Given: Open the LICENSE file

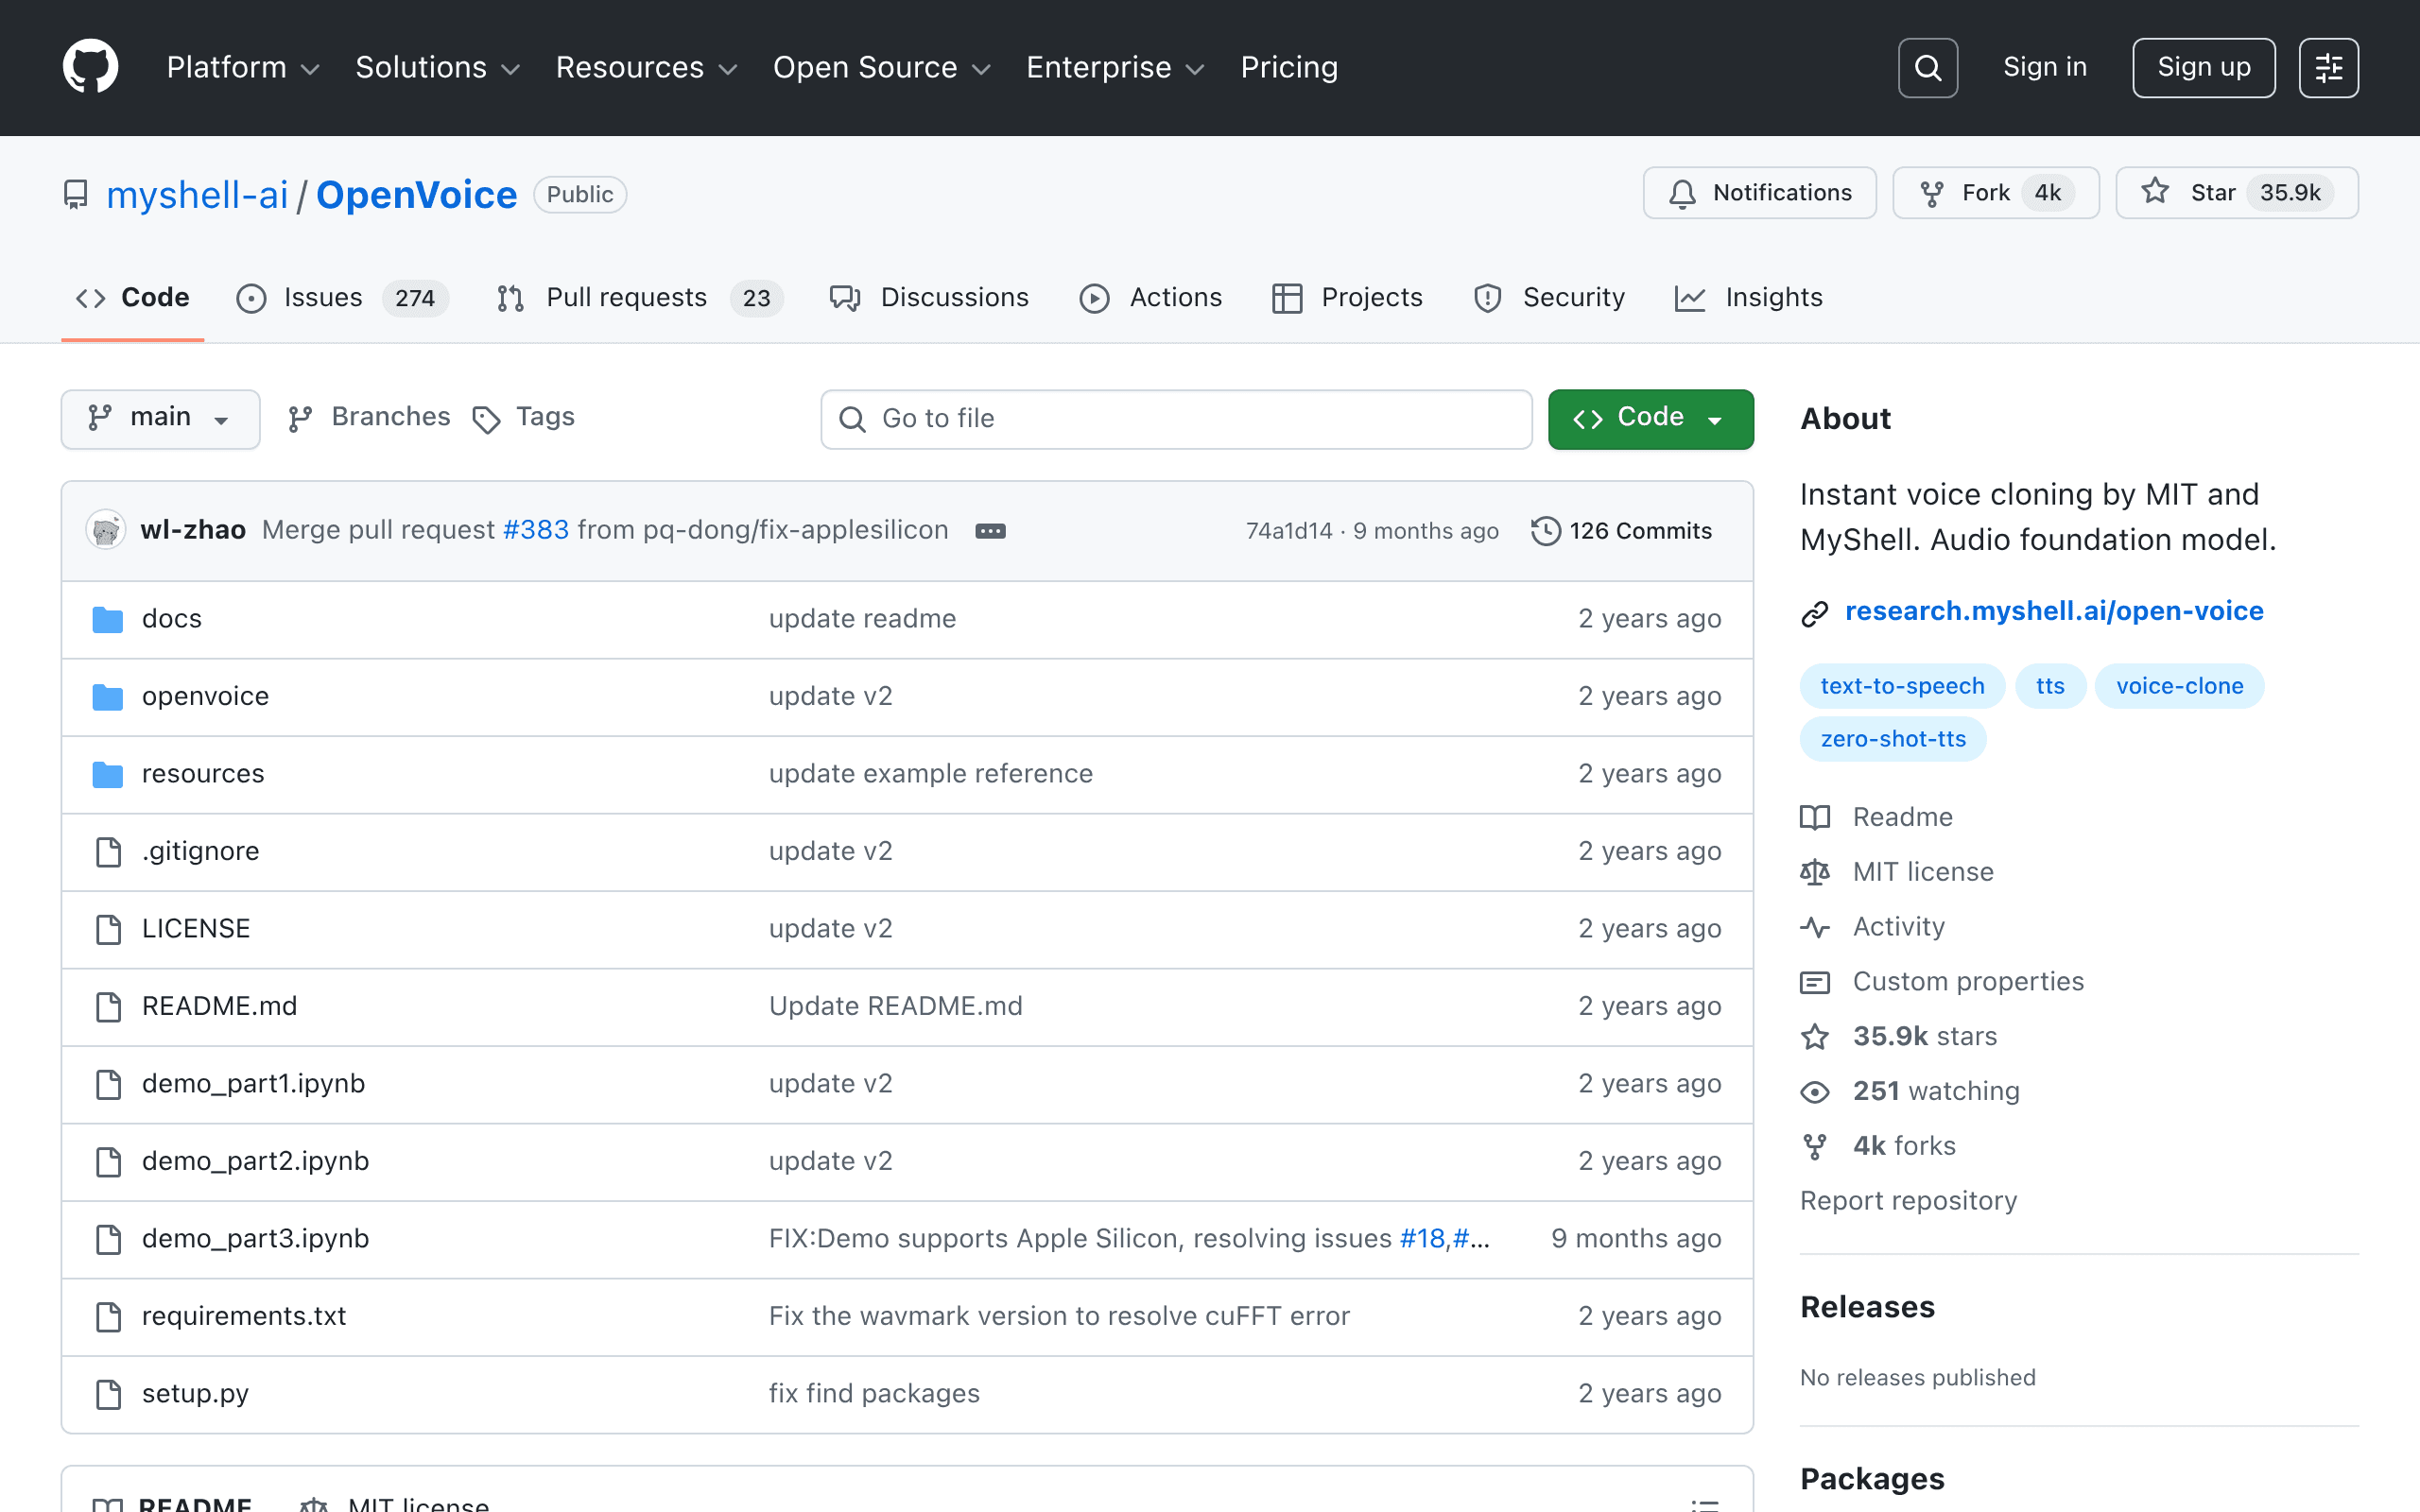Looking at the screenshot, I should click(x=196, y=928).
